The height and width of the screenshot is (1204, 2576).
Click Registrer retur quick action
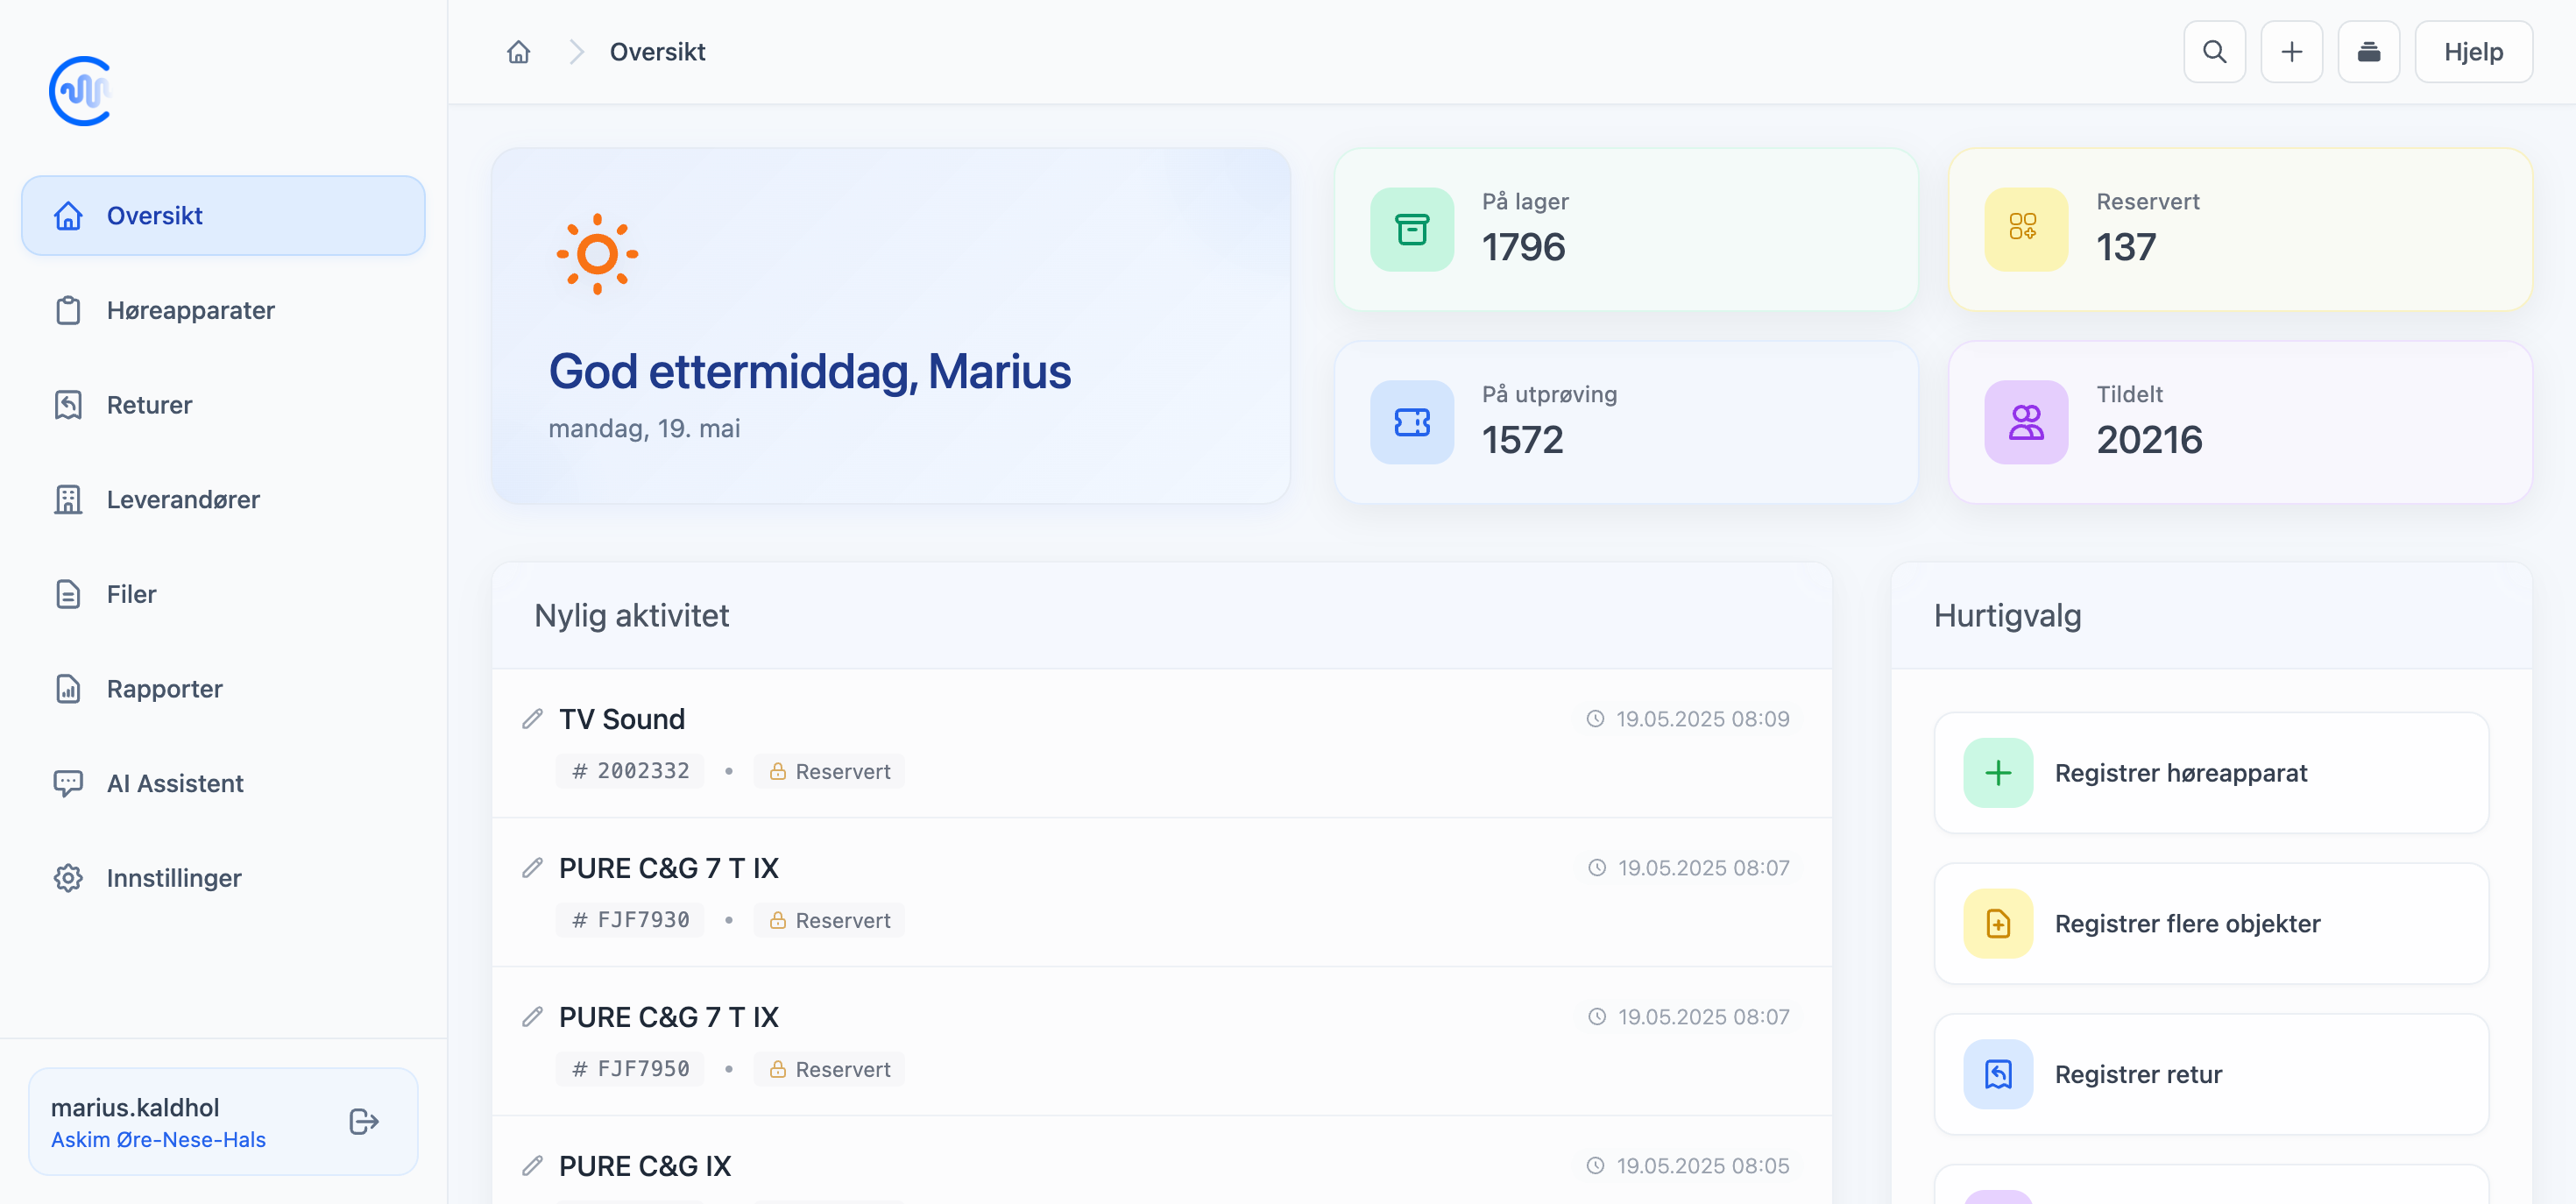coord(2211,1075)
